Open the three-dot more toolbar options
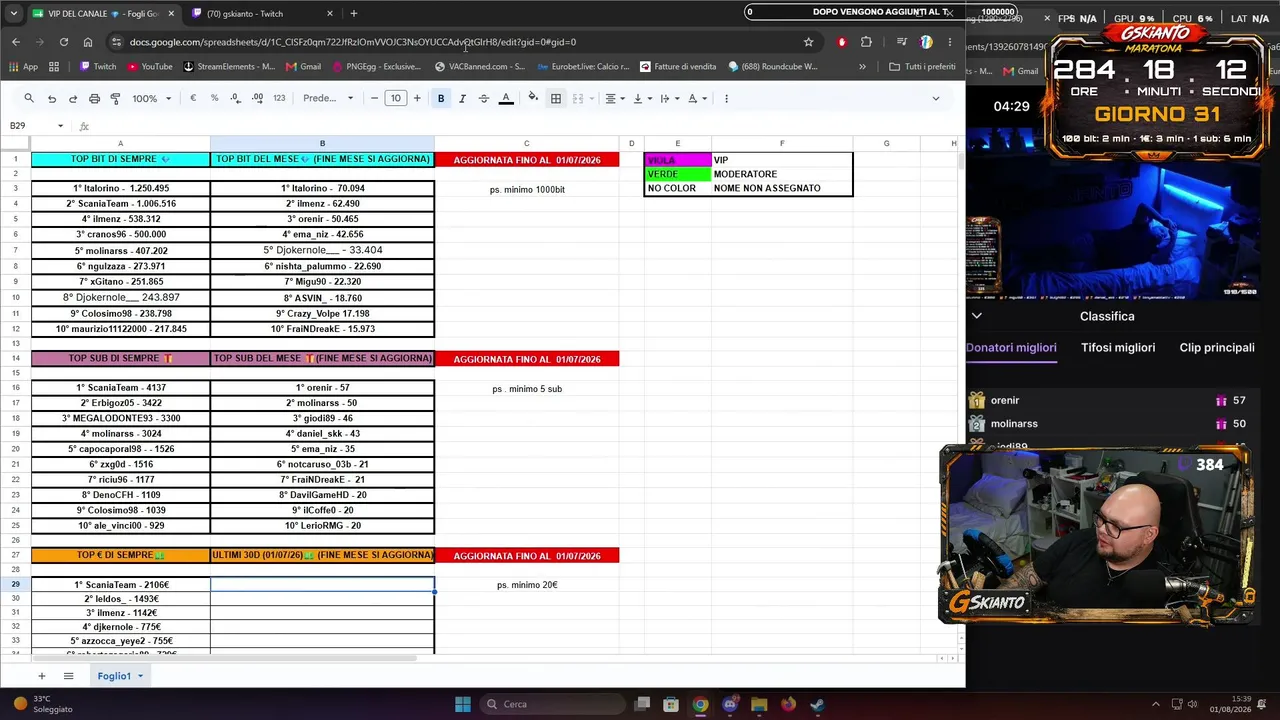Image resolution: width=1280 pixels, height=720 pixels. click(726, 98)
